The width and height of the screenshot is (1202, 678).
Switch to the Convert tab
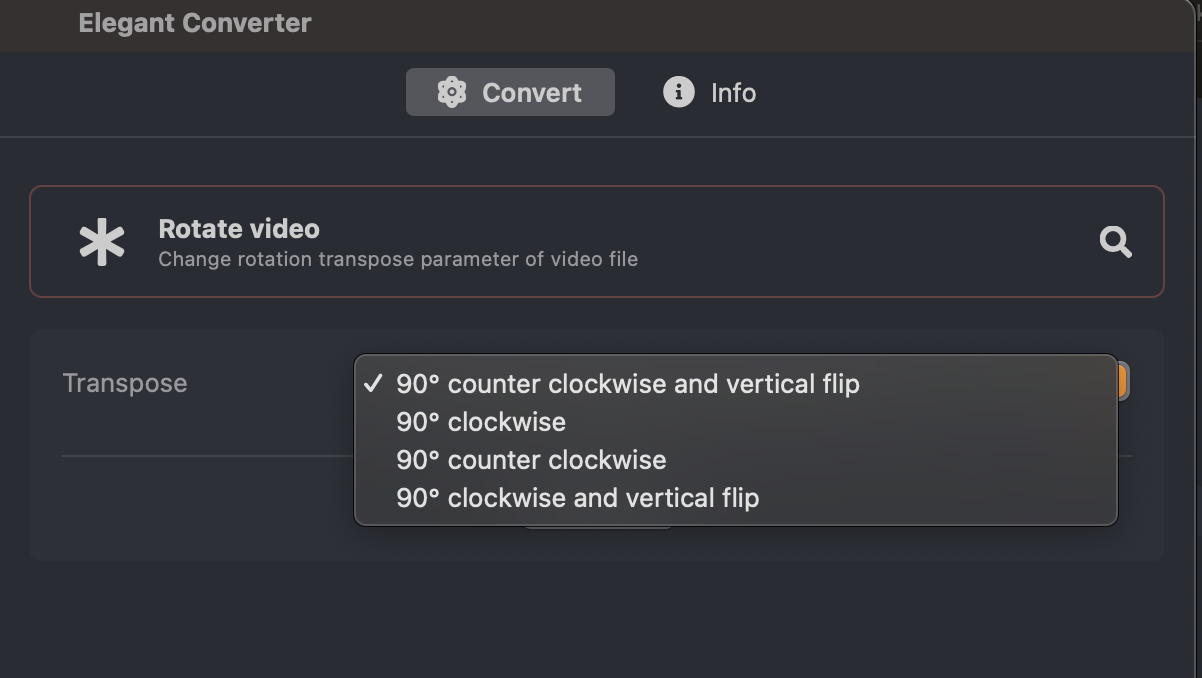point(510,92)
